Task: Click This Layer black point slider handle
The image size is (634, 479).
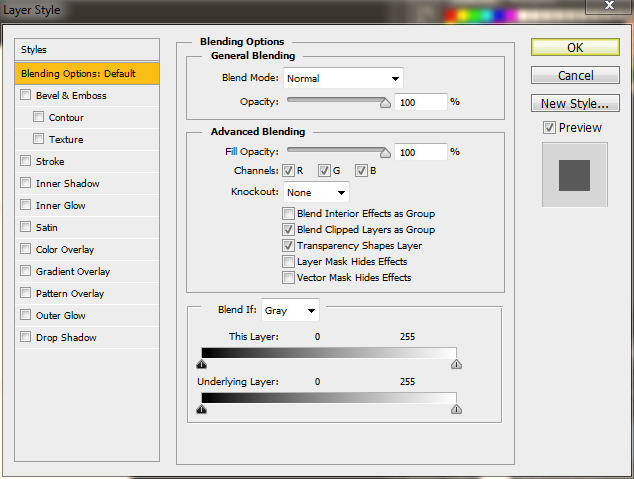Action: 201,364
